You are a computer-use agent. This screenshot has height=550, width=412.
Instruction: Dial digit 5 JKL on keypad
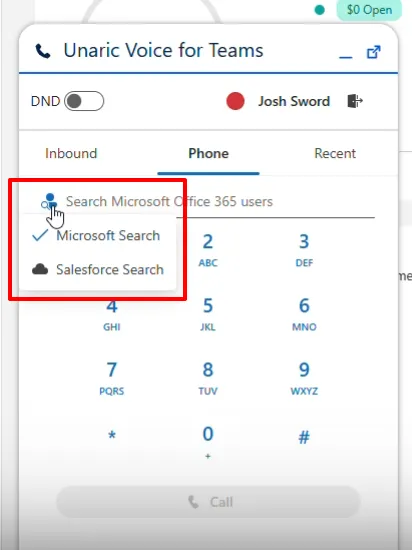coord(208,314)
